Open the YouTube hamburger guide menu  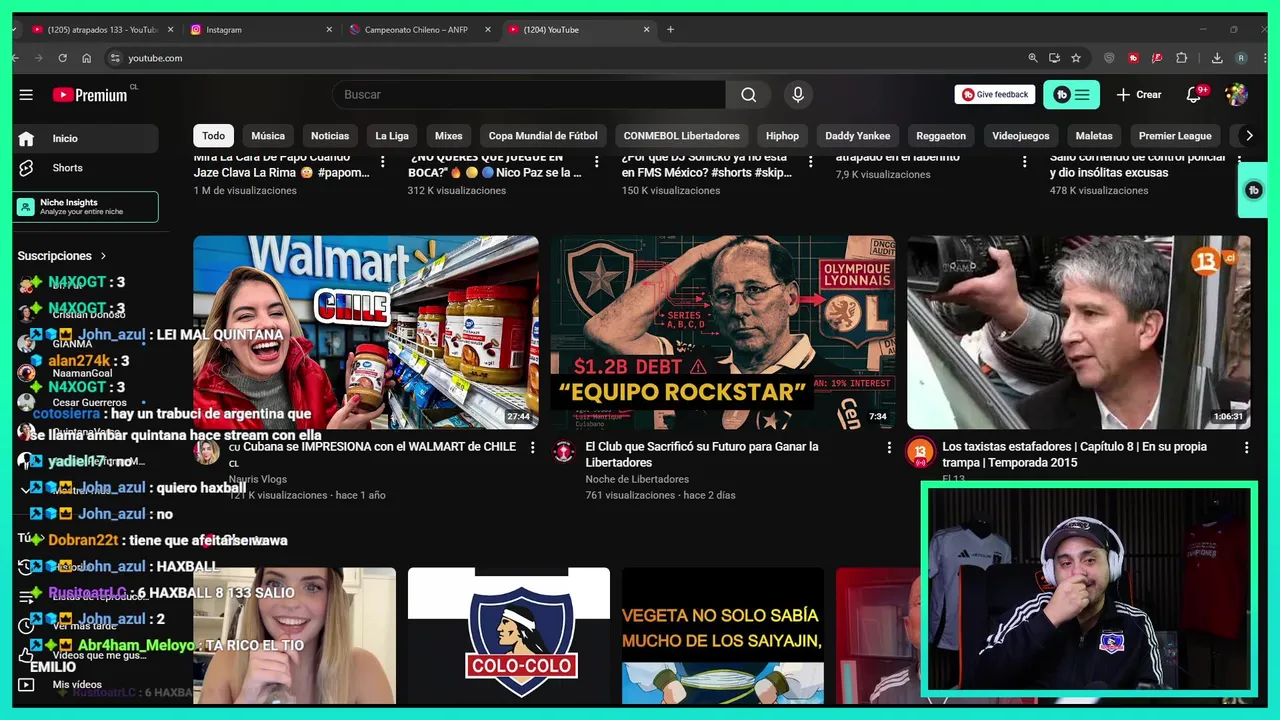coord(26,95)
